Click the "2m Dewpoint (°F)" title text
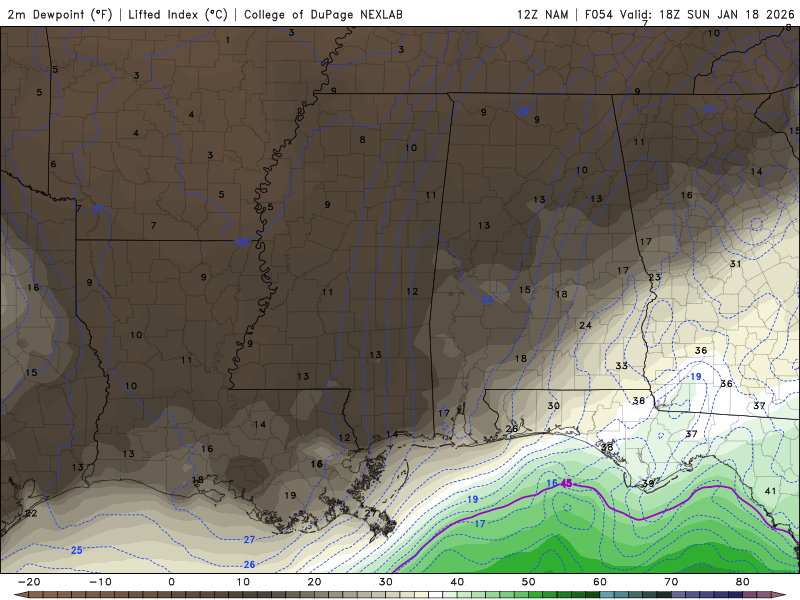This screenshot has width=800, height=600. [60, 14]
